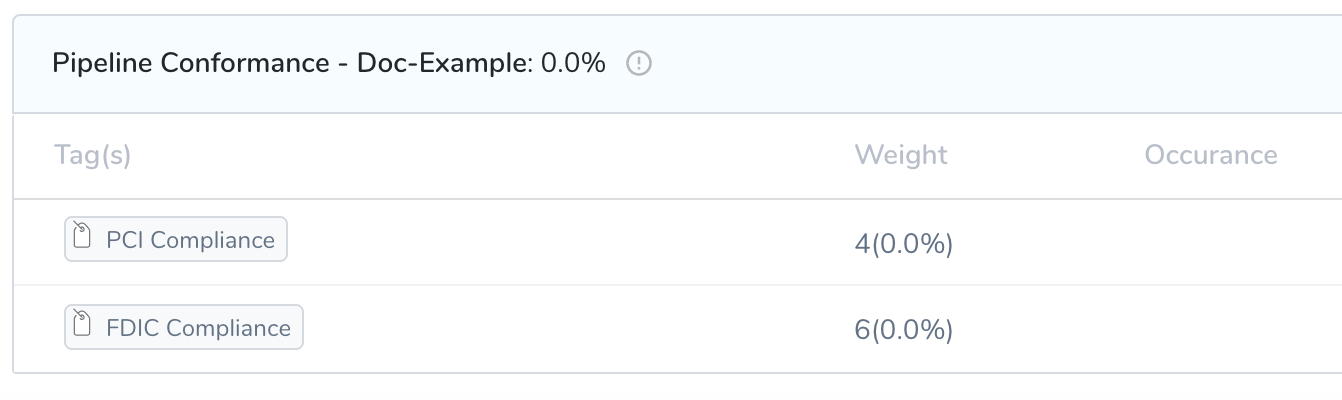Sort by the Weight column header
1342x400 pixels.
901,155
